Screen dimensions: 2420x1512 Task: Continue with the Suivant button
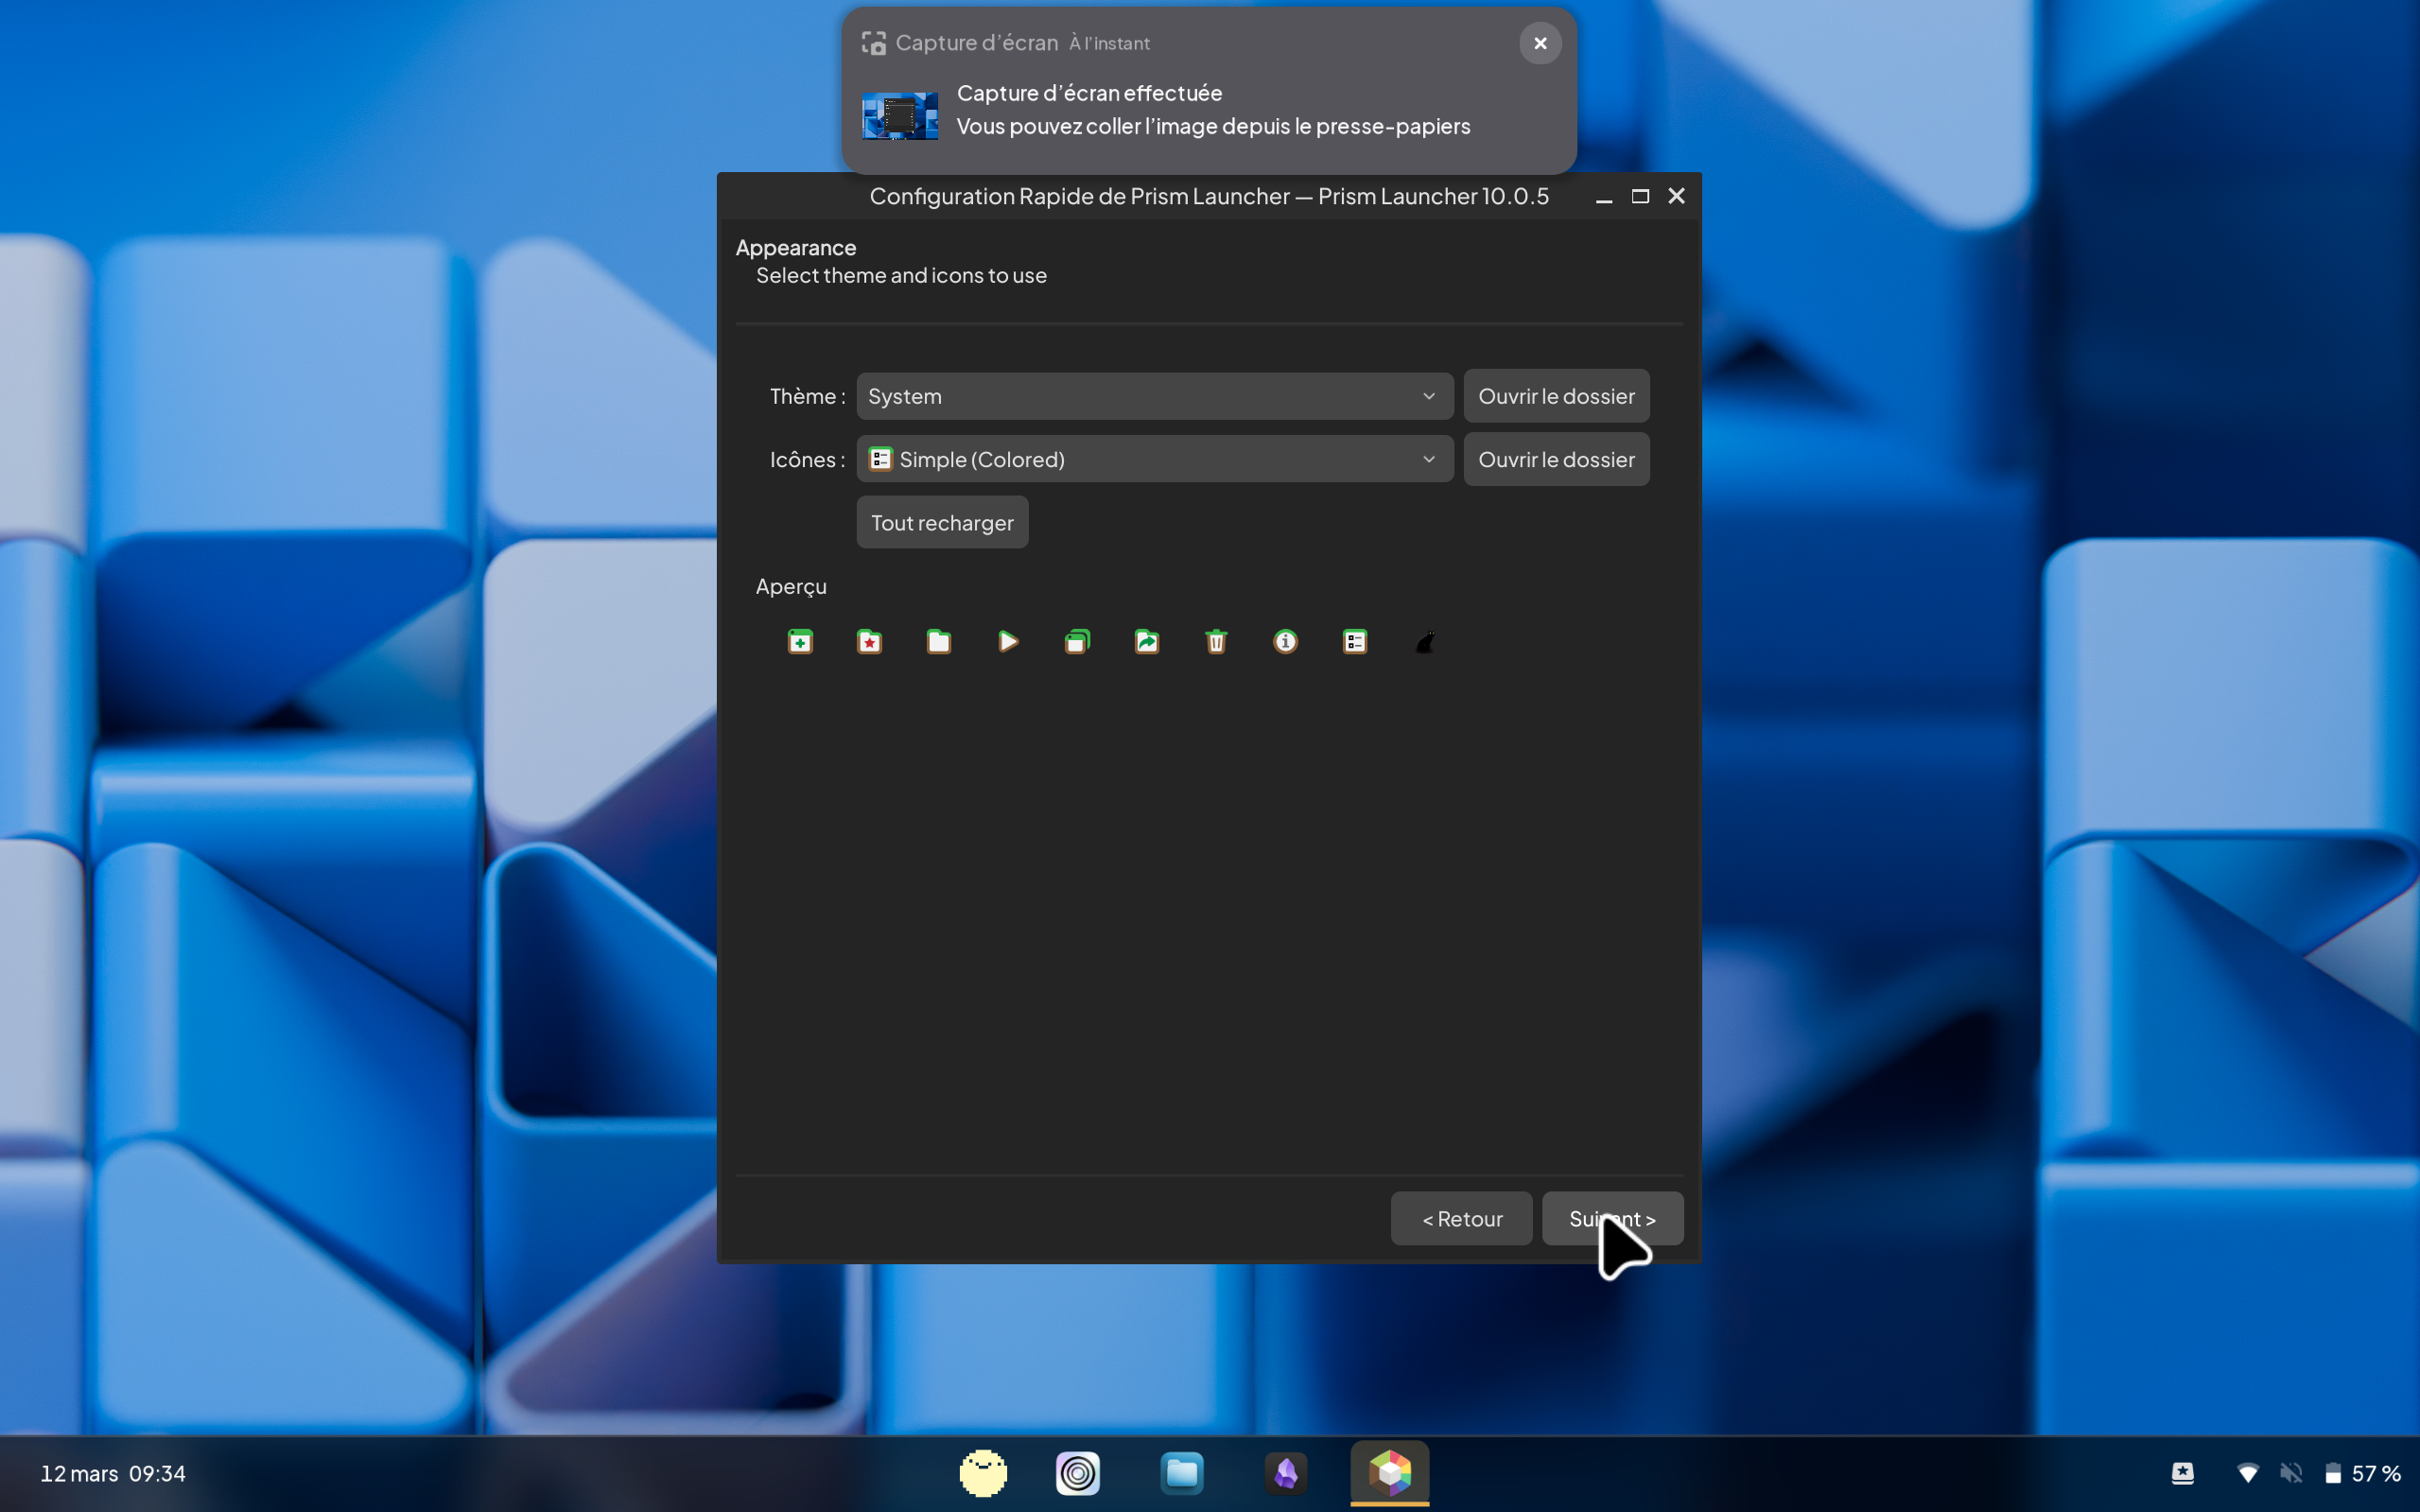[1612, 1218]
